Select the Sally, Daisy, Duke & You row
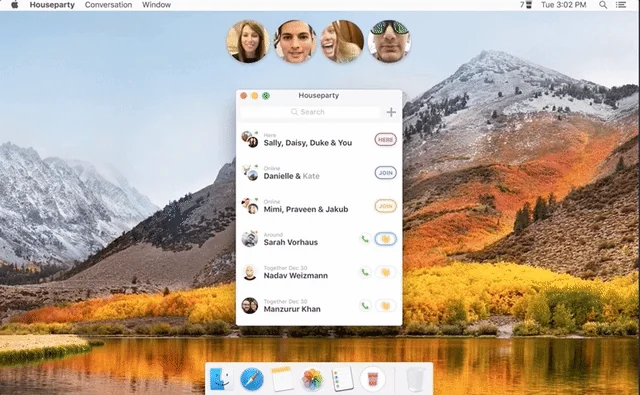 319,140
